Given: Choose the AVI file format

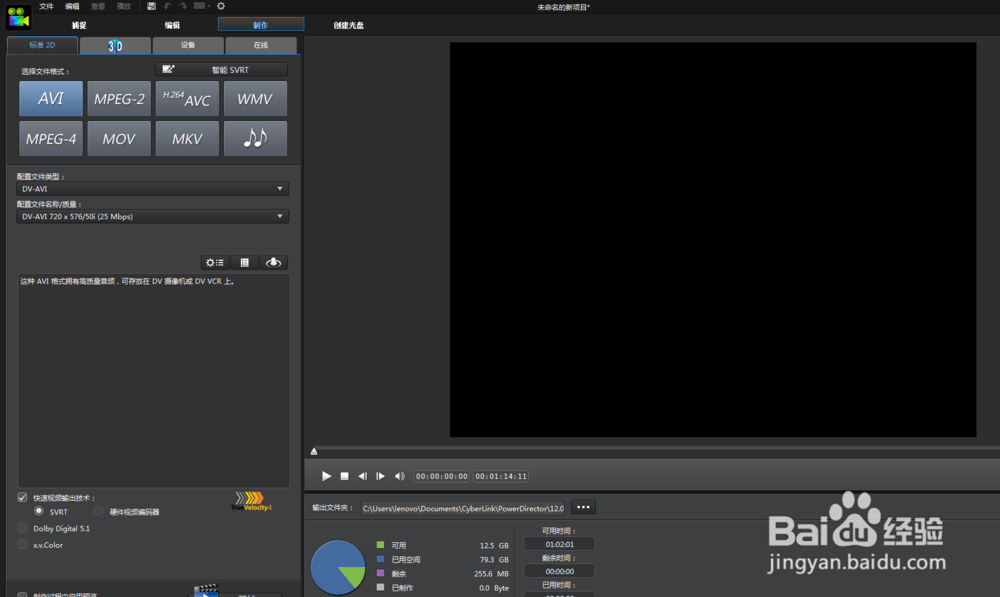Looking at the screenshot, I should [x=51, y=99].
